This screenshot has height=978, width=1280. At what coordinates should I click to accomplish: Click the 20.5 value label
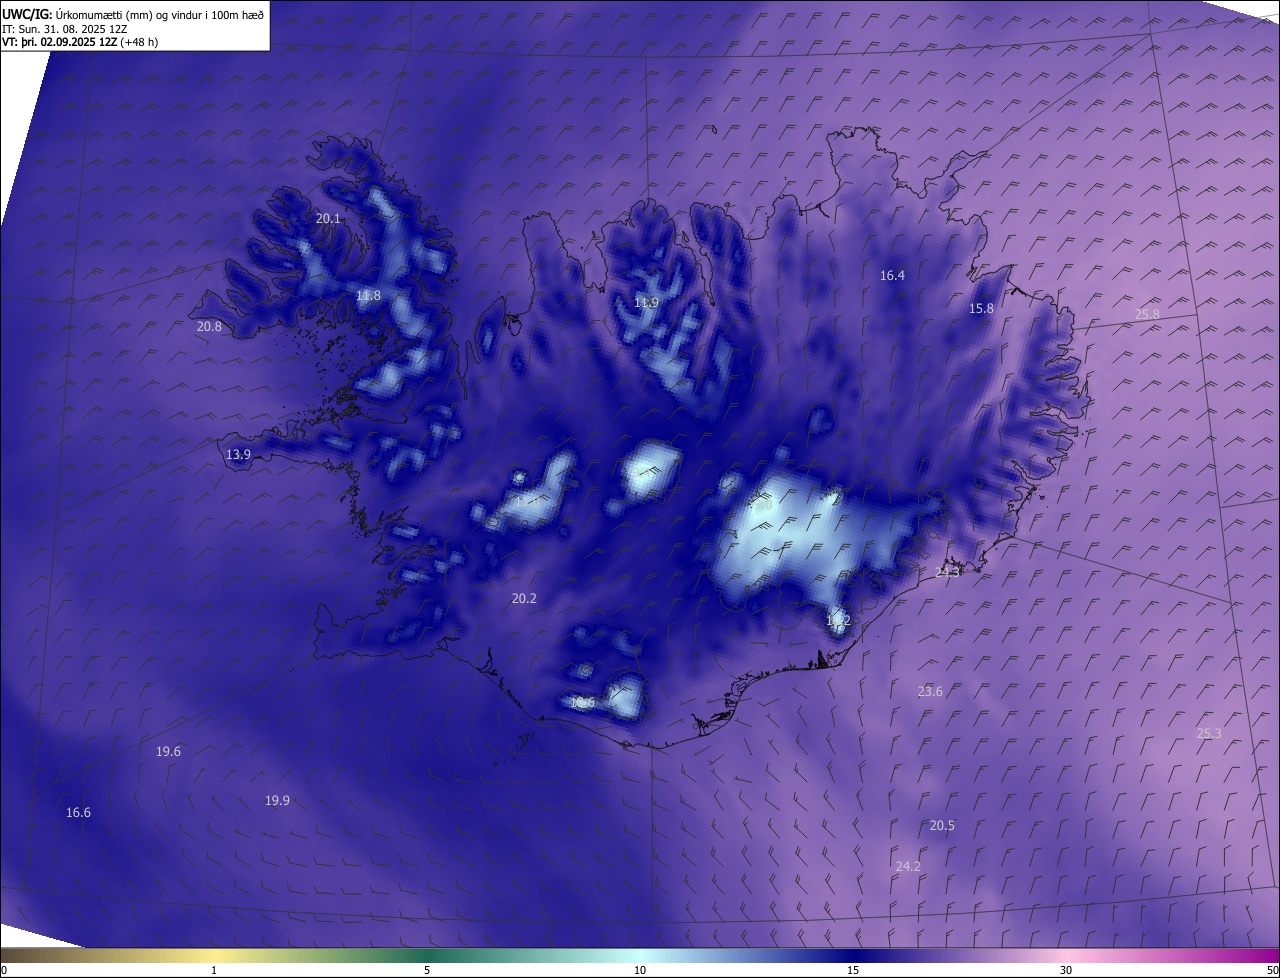(942, 825)
